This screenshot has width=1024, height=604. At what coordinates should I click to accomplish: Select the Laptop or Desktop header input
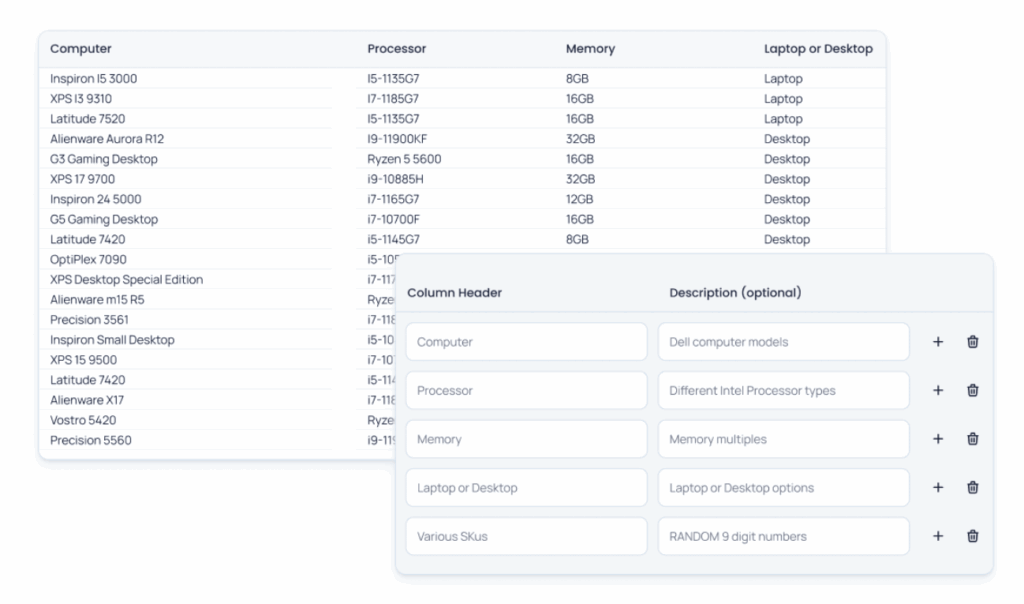[526, 487]
